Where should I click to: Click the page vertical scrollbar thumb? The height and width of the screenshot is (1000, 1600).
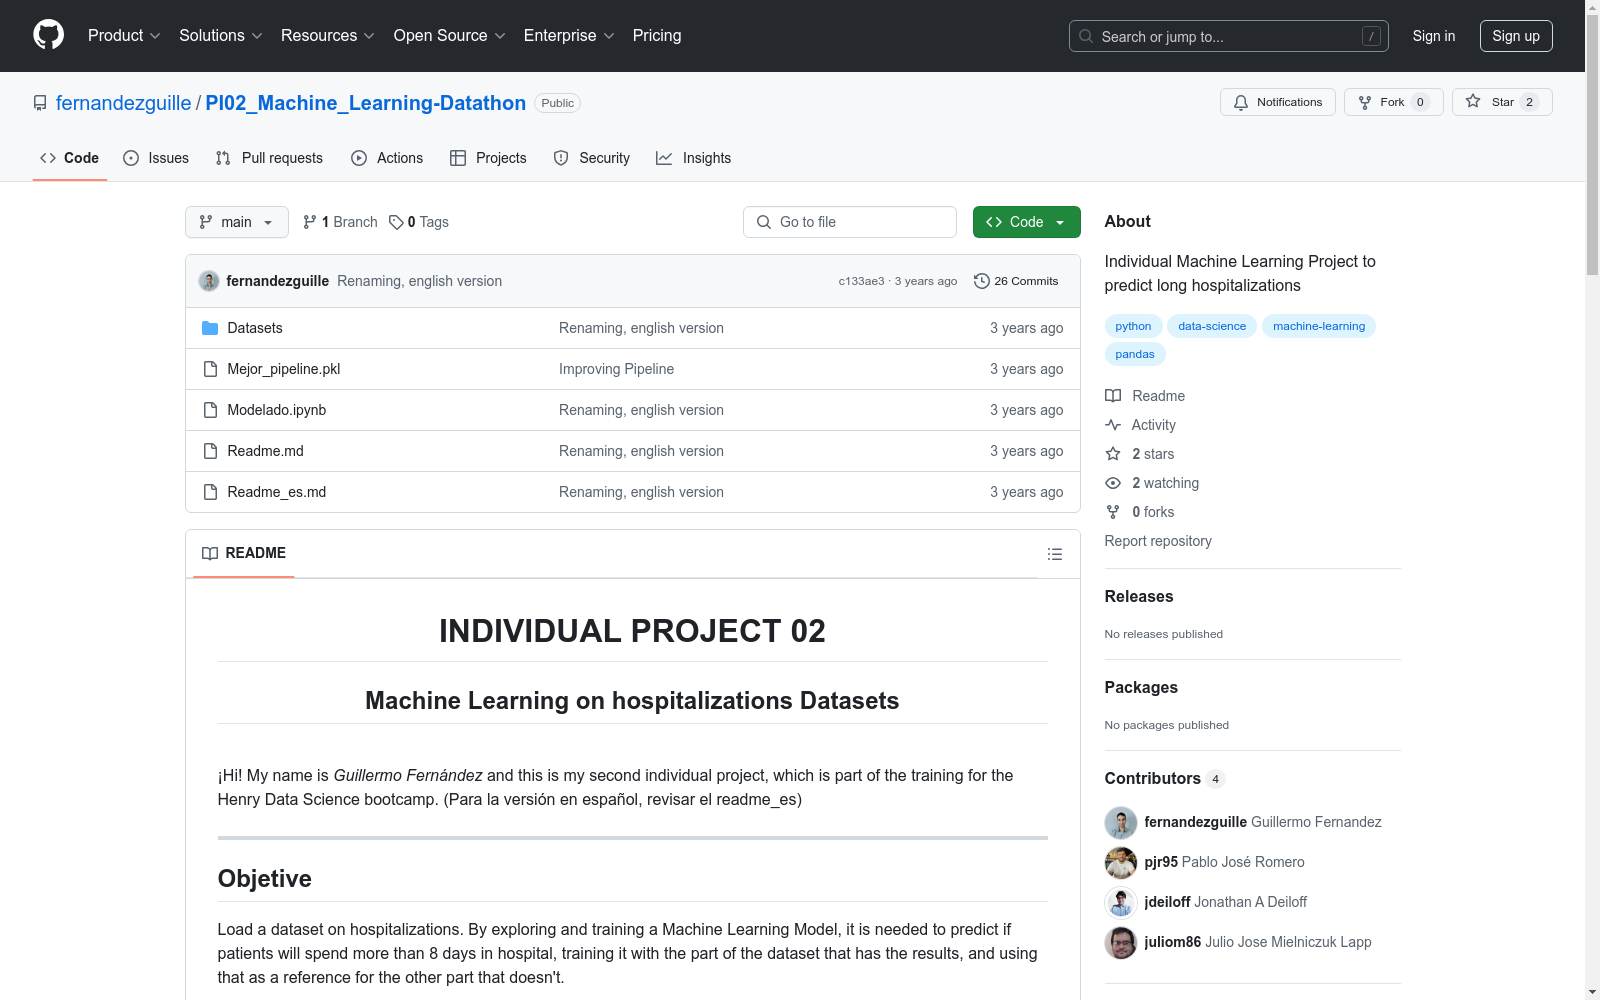(1593, 145)
